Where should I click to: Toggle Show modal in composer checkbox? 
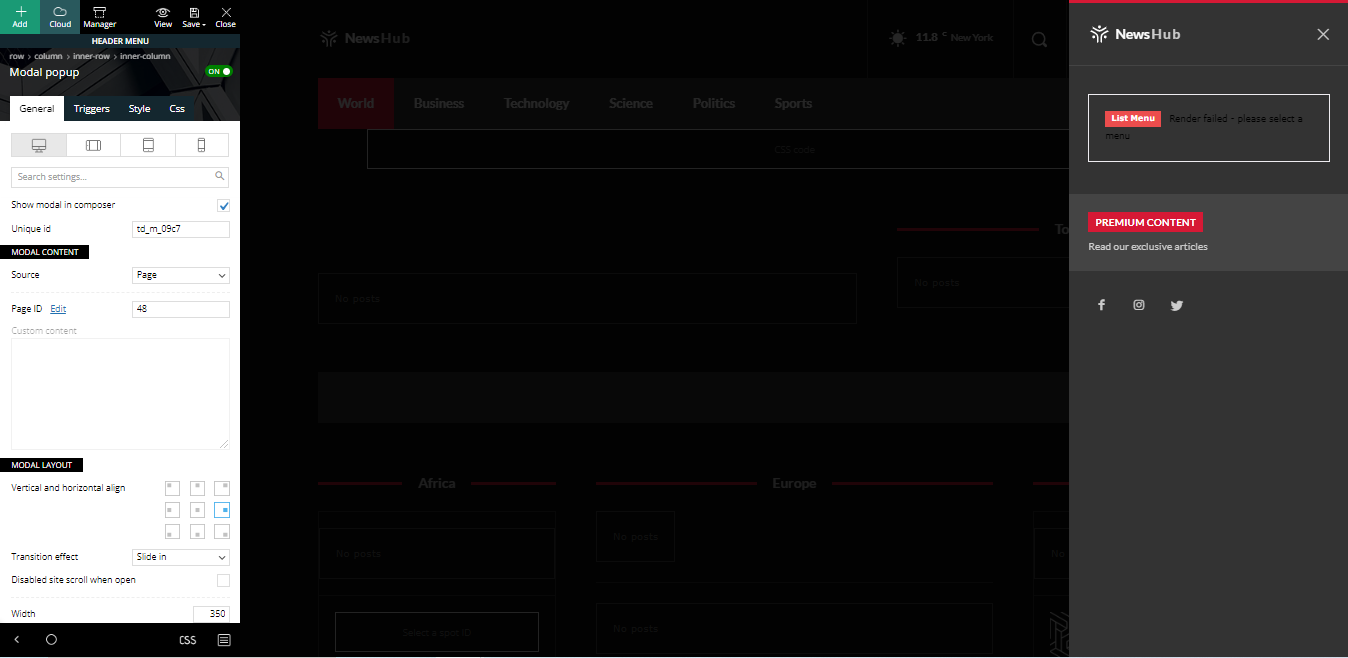223,205
